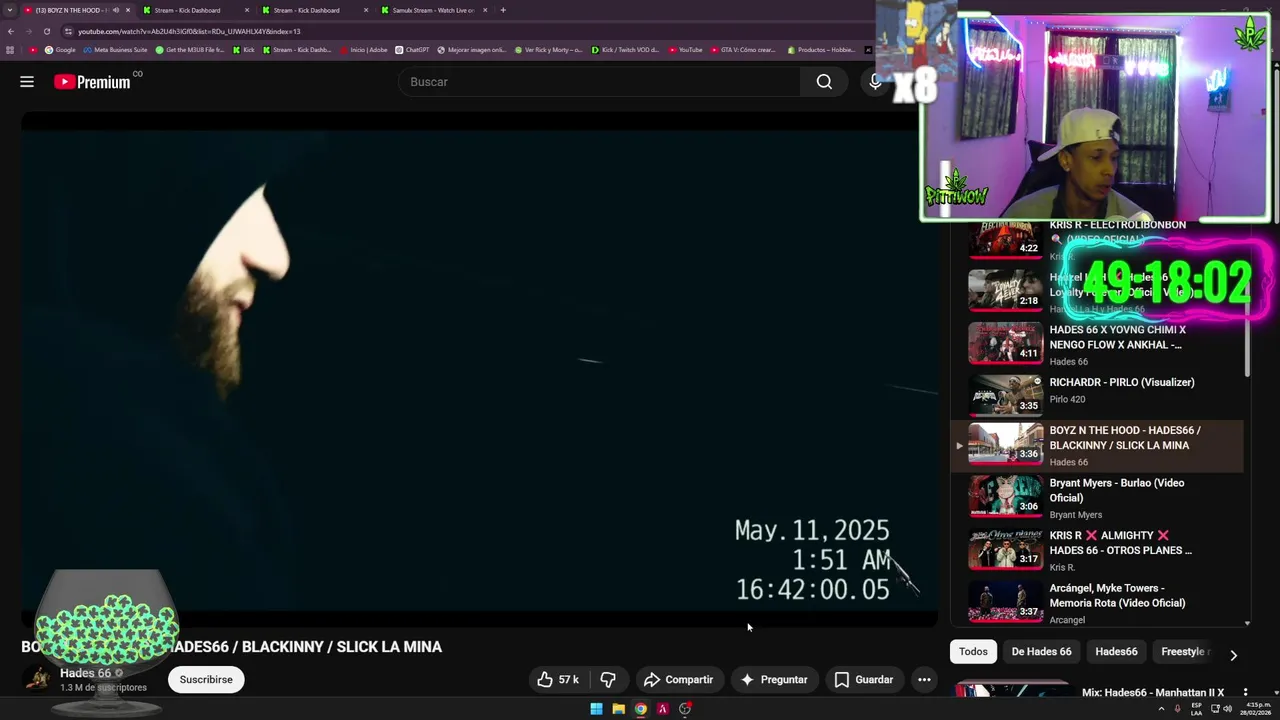Screen dimensions: 1280x720
Task: Go forward with browser forward arrow
Action: tap(28, 31)
